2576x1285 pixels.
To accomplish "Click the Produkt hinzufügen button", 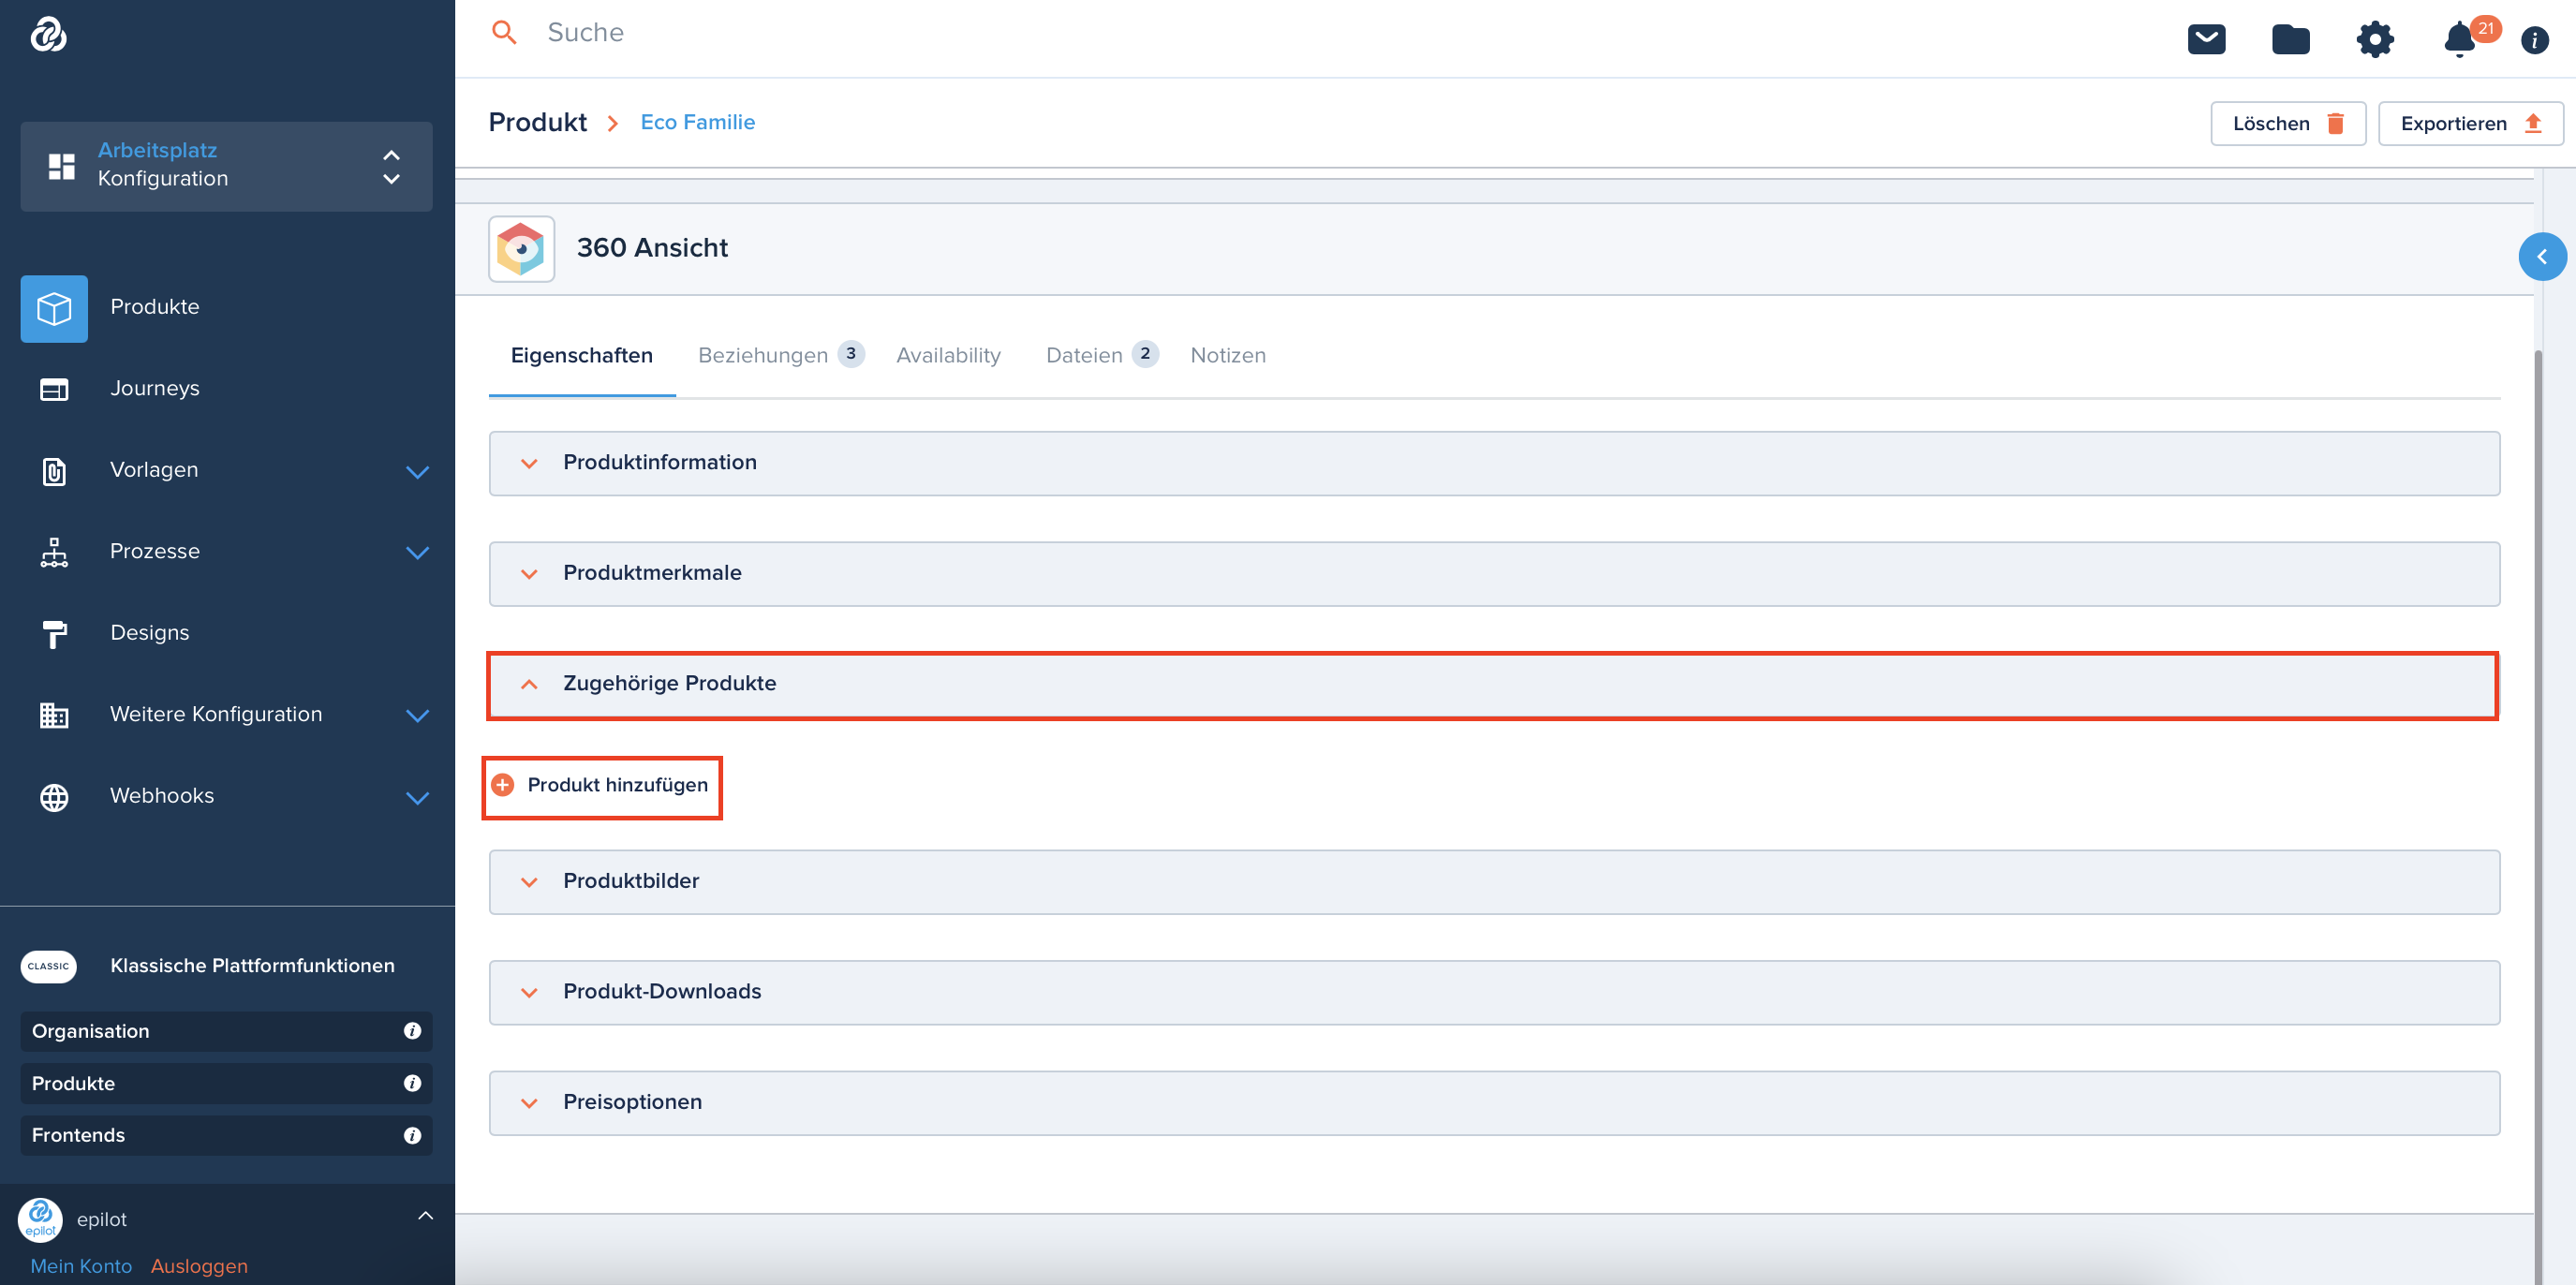I will (x=602, y=786).
